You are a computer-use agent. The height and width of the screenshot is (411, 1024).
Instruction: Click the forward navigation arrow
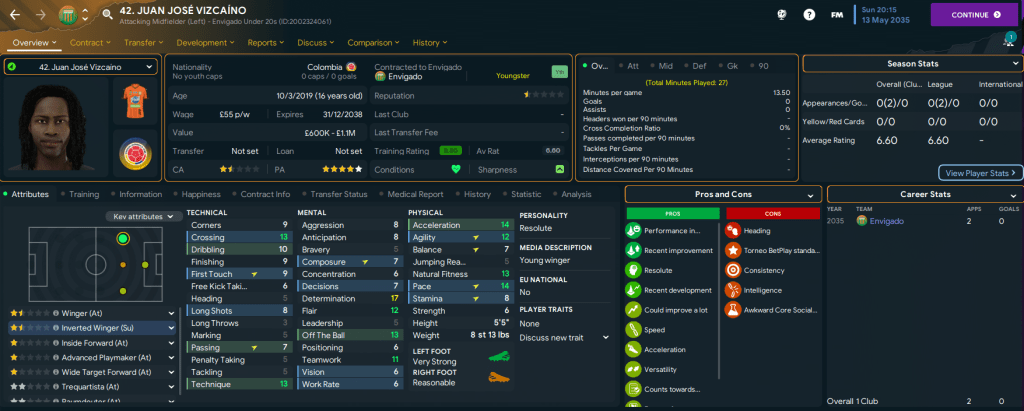tap(41, 15)
